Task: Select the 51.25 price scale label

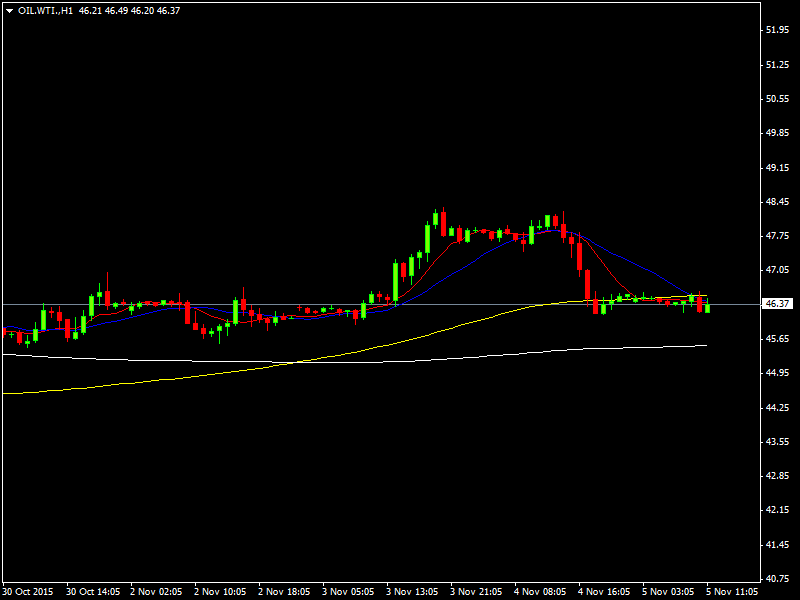Action: click(777, 65)
